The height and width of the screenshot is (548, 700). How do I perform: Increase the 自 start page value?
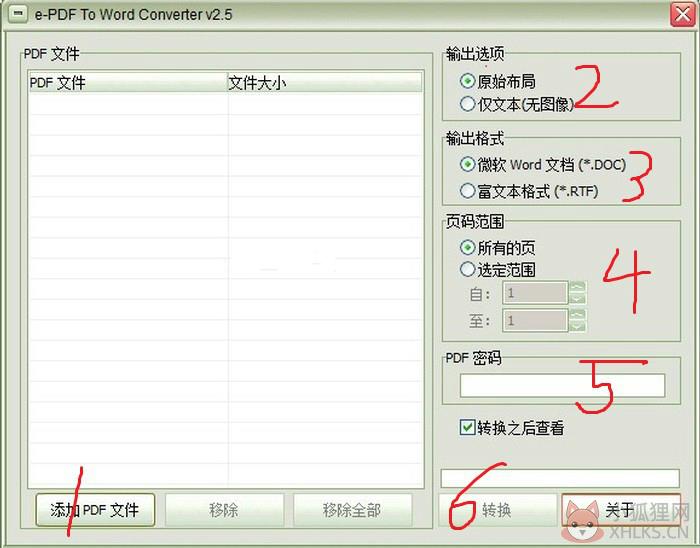tap(578, 286)
